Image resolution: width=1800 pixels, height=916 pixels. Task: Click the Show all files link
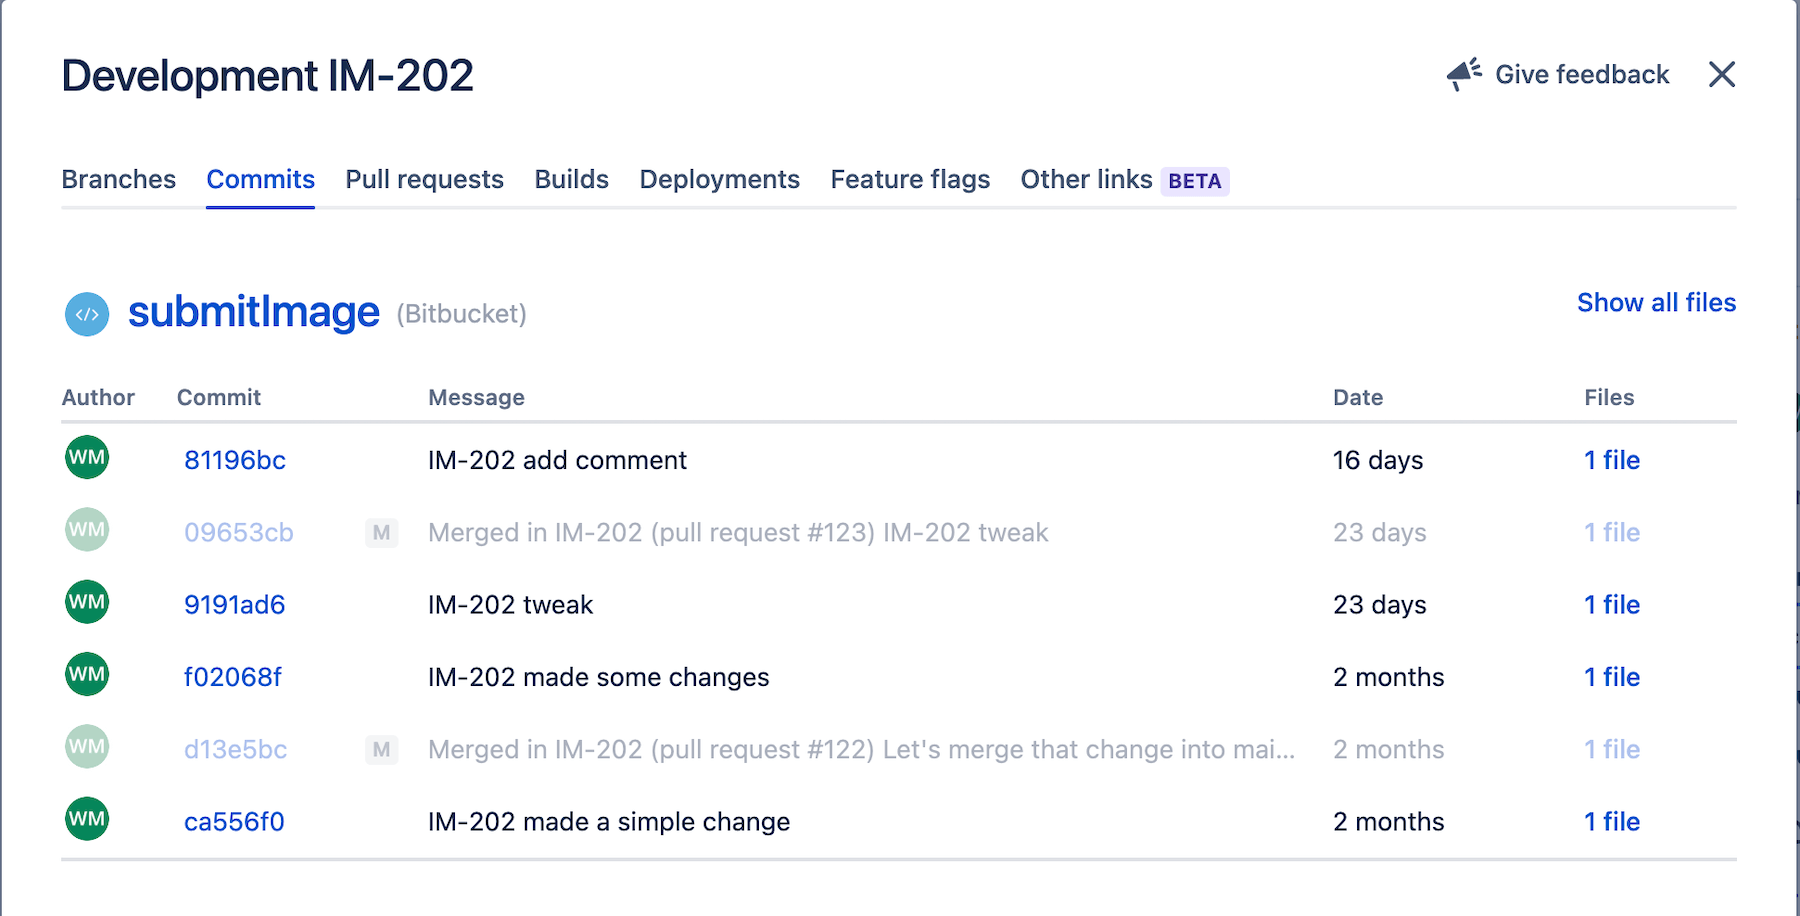pyautogui.click(x=1655, y=302)
